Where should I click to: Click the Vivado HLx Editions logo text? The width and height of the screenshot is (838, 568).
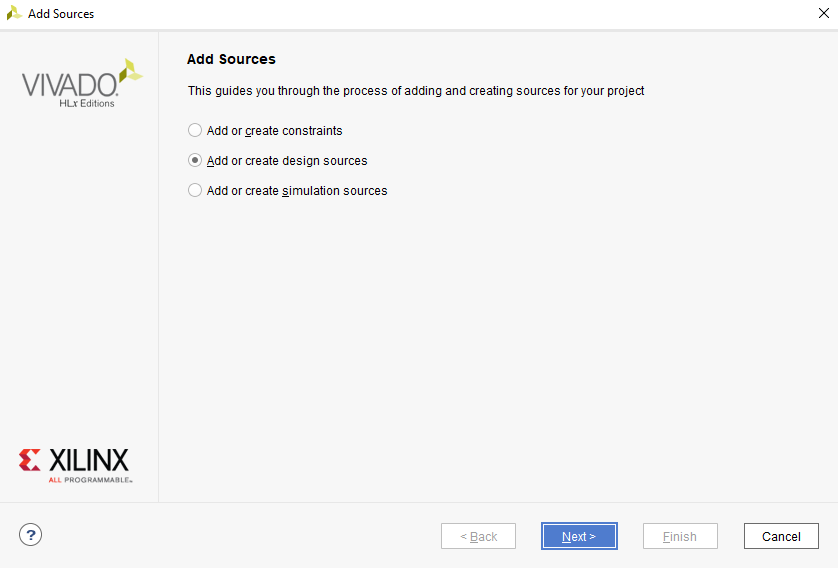tap(70, 87)
